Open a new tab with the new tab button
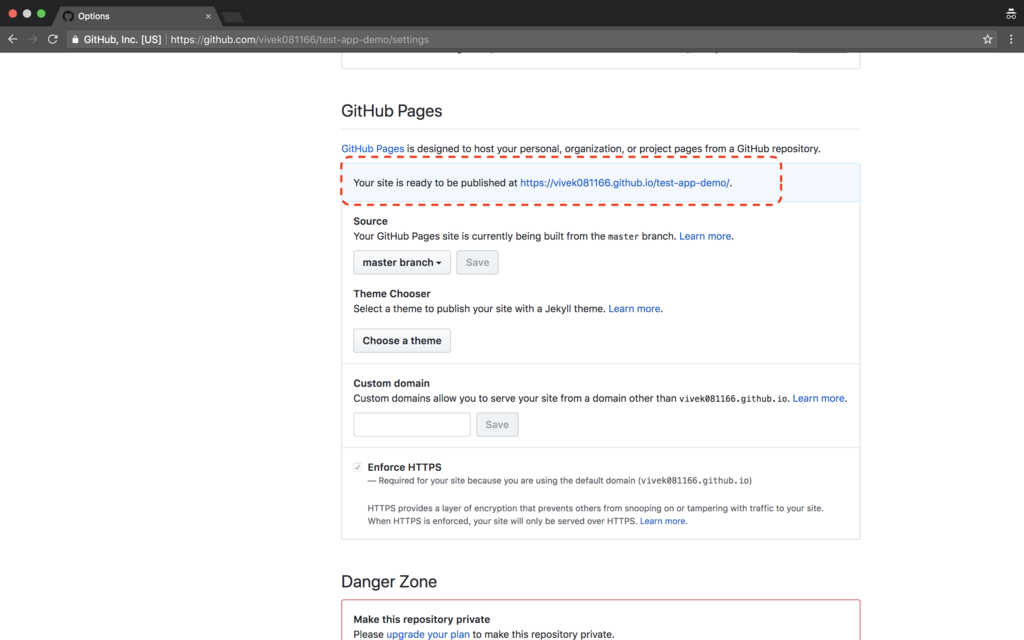 (232, 17)
